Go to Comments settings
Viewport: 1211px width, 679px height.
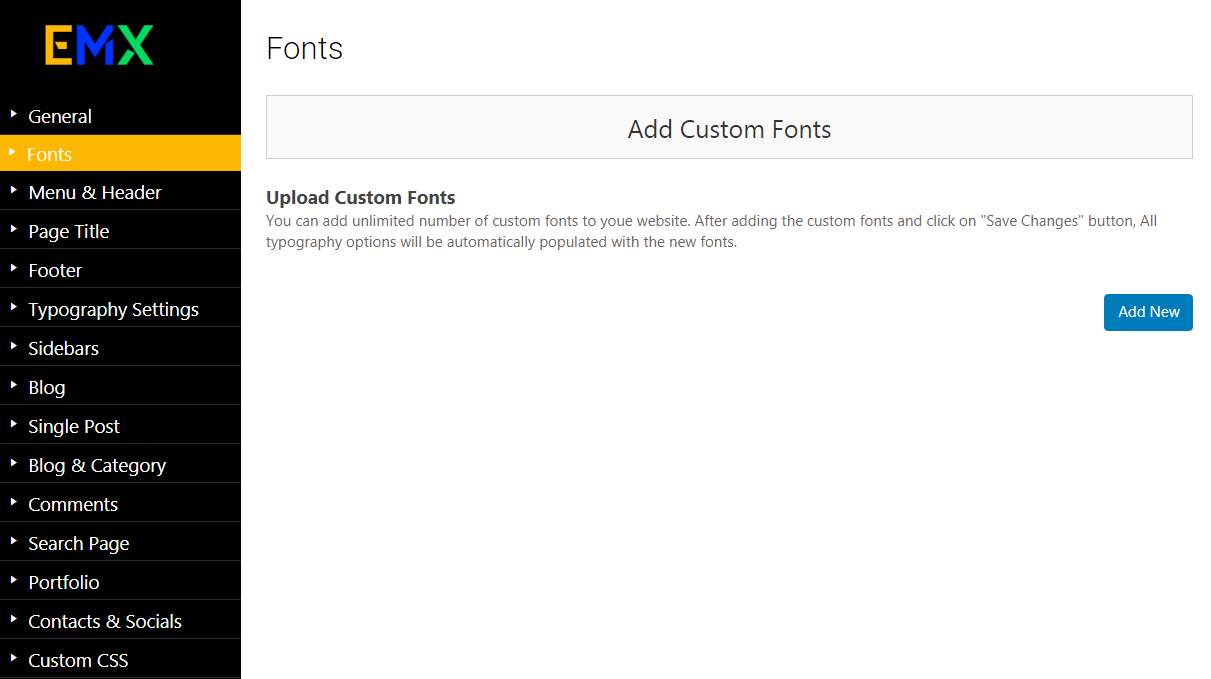[73, 504]
